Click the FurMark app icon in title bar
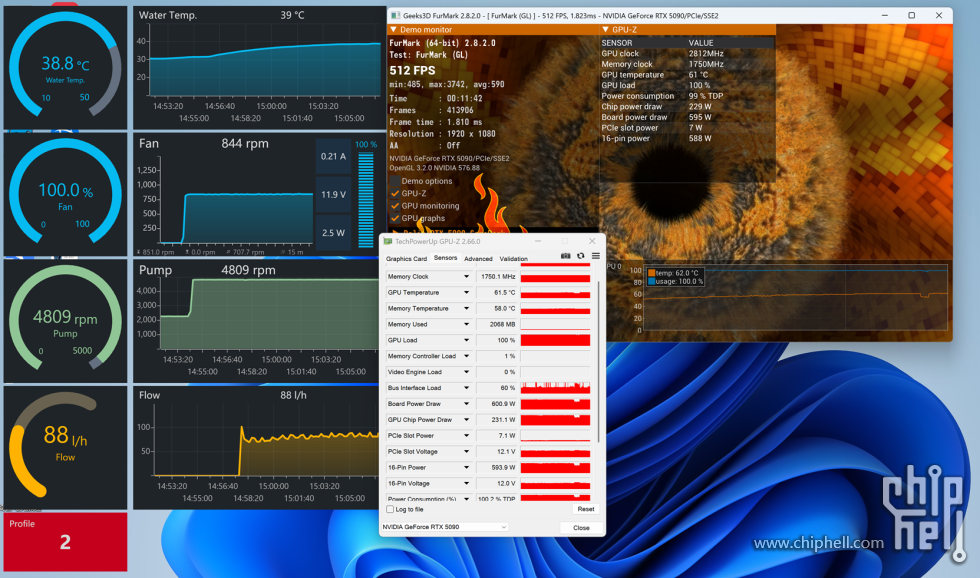This screenshot has width=980, height=578. point(396,16)
